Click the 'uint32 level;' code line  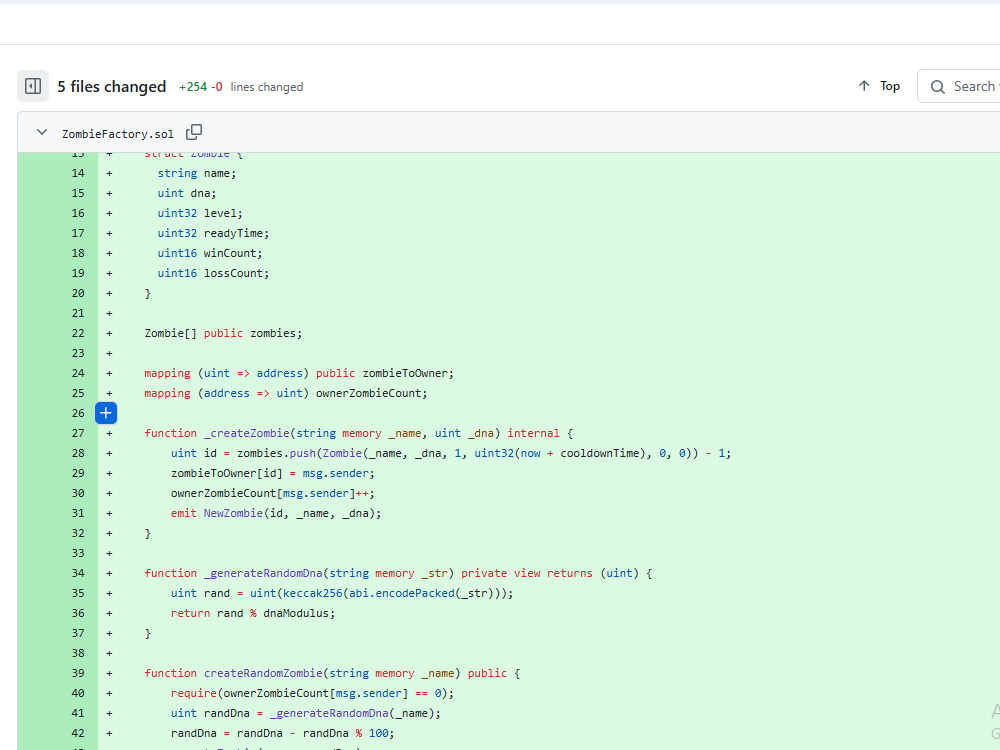[x=200, y=213]
